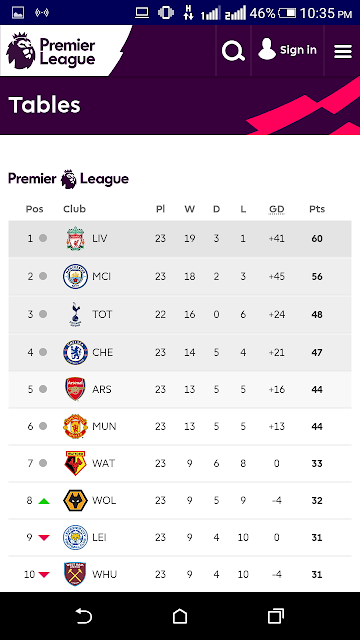This screenshot has height=640, width=360.
Task: Select the Tottenham crest icon
Action: pyautogui.click(x=75, y=314)
